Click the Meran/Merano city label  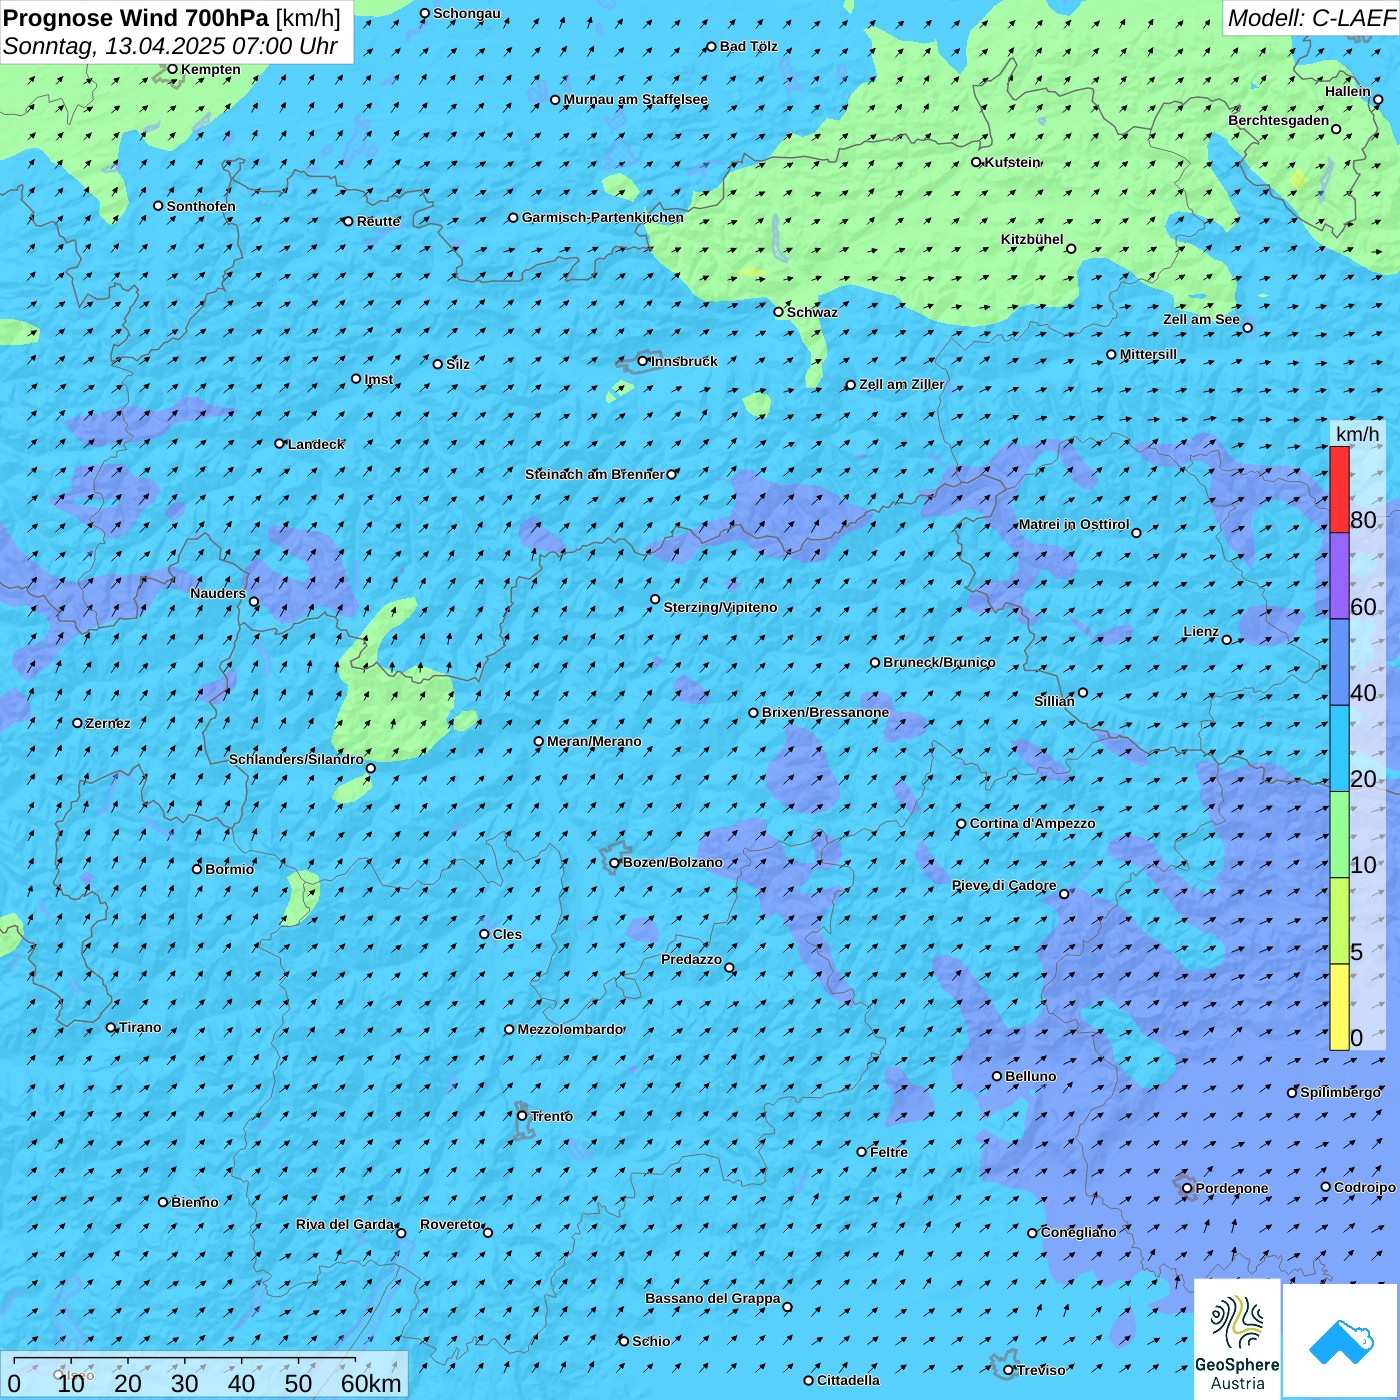tap(594, 742)
